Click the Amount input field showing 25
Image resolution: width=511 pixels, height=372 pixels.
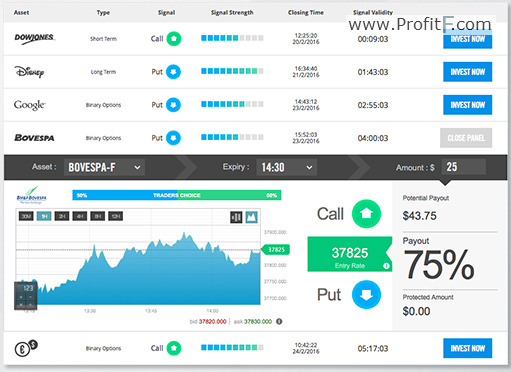(x=464, y=167)
